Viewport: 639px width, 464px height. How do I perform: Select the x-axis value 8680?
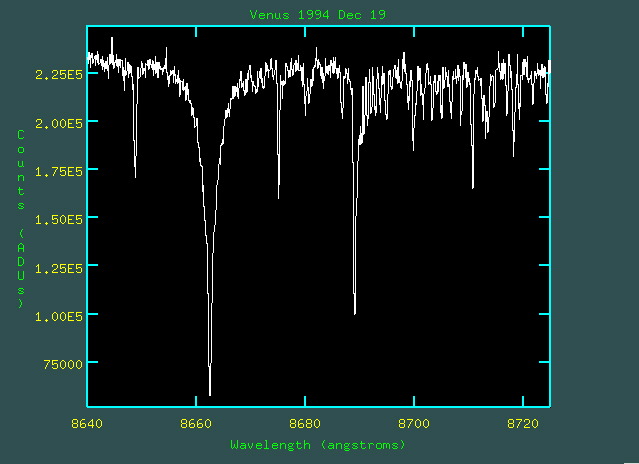click(x=305, y=424)
